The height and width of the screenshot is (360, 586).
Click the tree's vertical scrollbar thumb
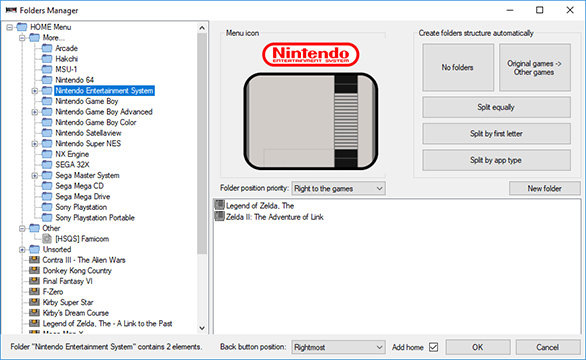pos(202,144)
